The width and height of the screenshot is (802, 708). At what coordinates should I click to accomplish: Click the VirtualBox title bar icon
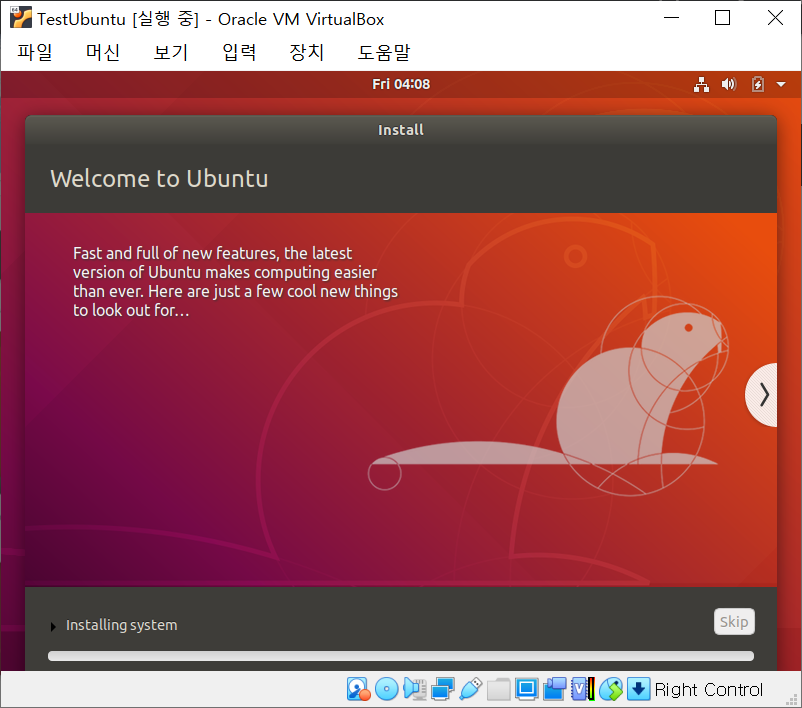point(20,18)
